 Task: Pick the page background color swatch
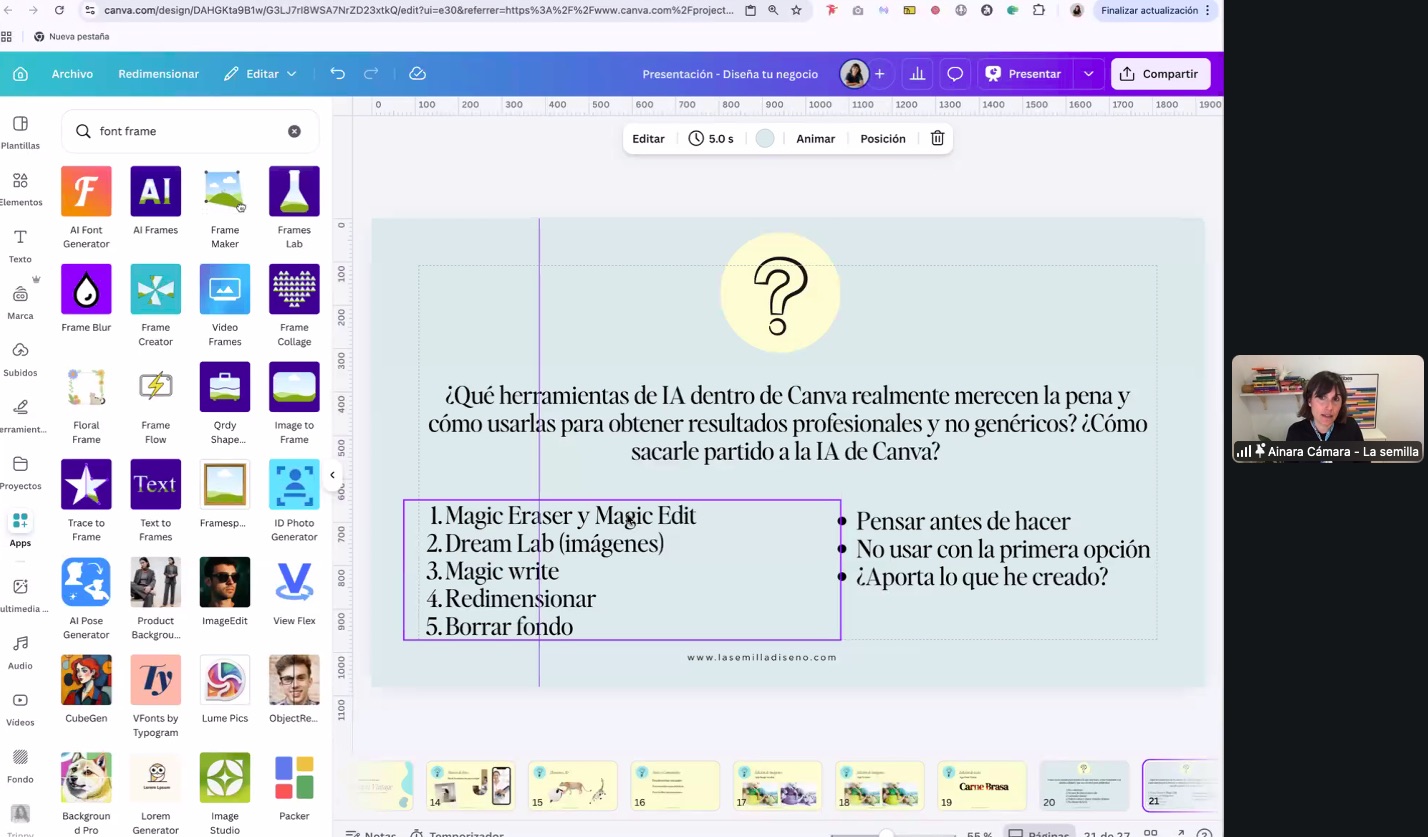[765, 139]
